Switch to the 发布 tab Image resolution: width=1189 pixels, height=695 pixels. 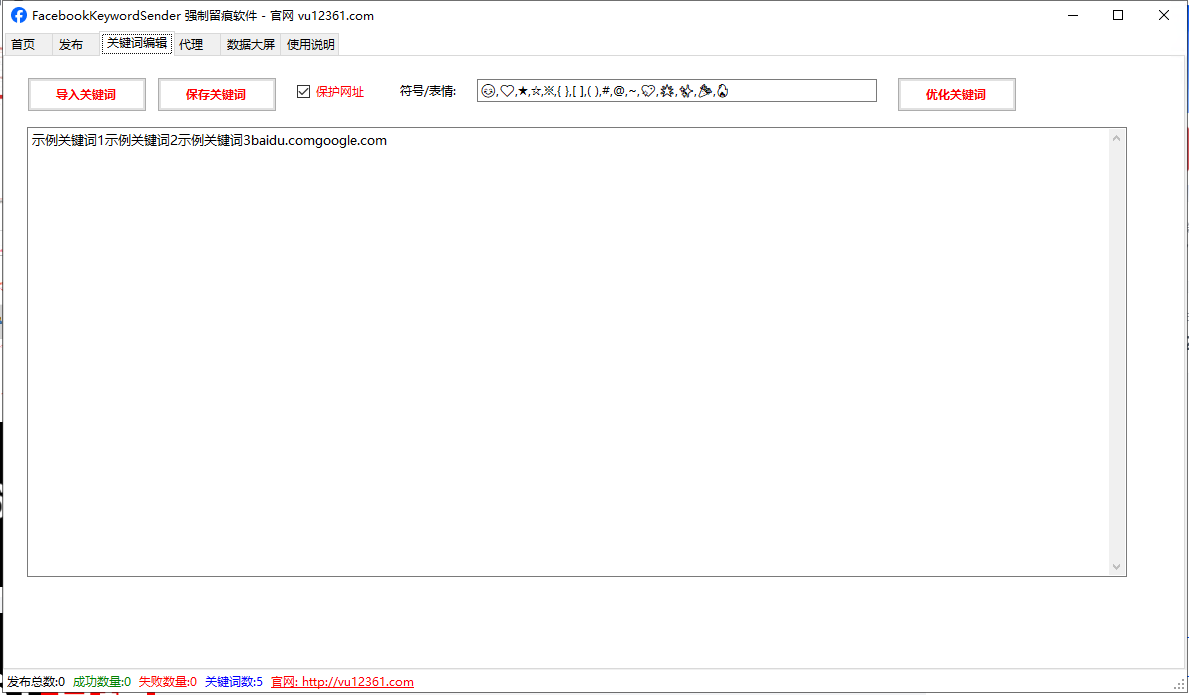[71, 44]
